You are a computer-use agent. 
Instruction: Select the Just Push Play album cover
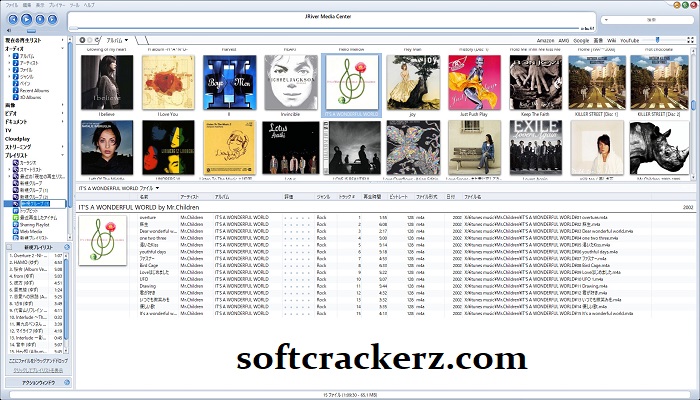pos(474,82)
